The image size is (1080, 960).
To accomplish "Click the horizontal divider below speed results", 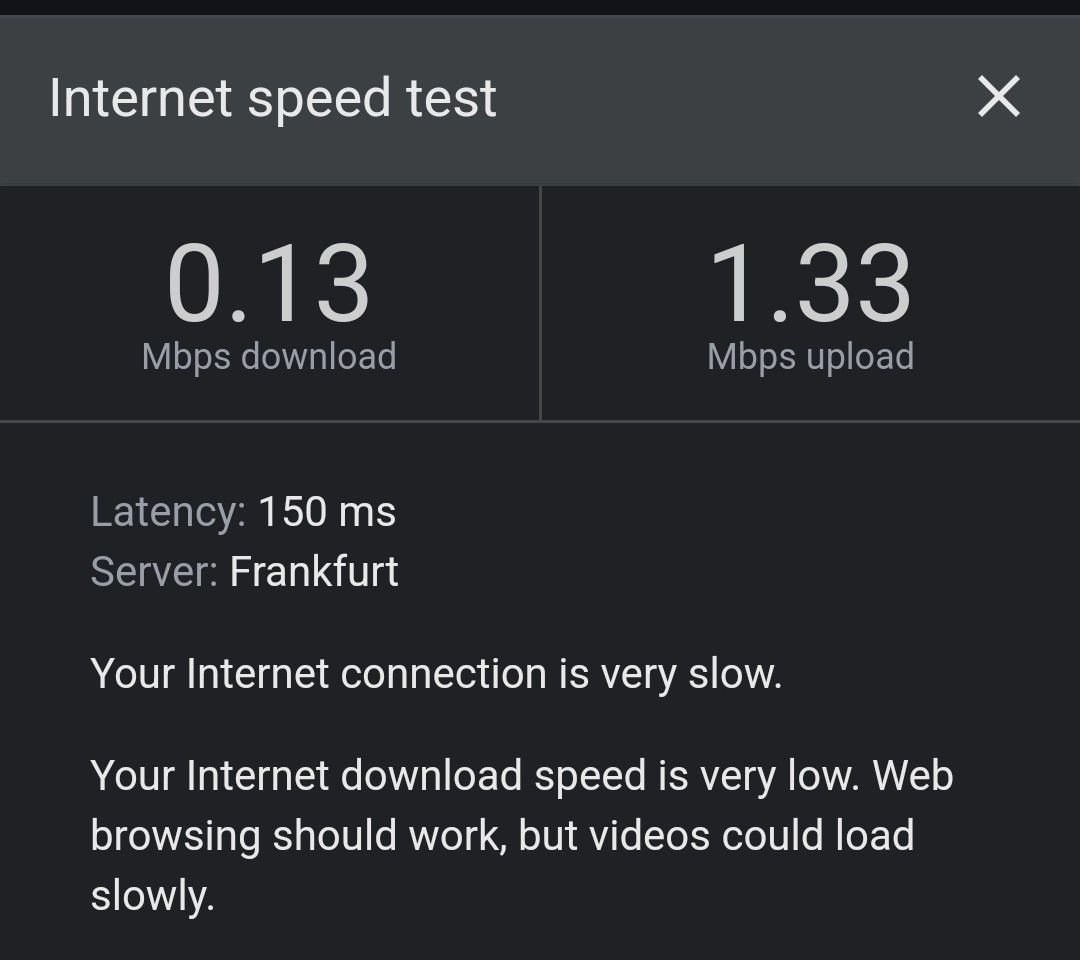I will click(x=540, y=421).
